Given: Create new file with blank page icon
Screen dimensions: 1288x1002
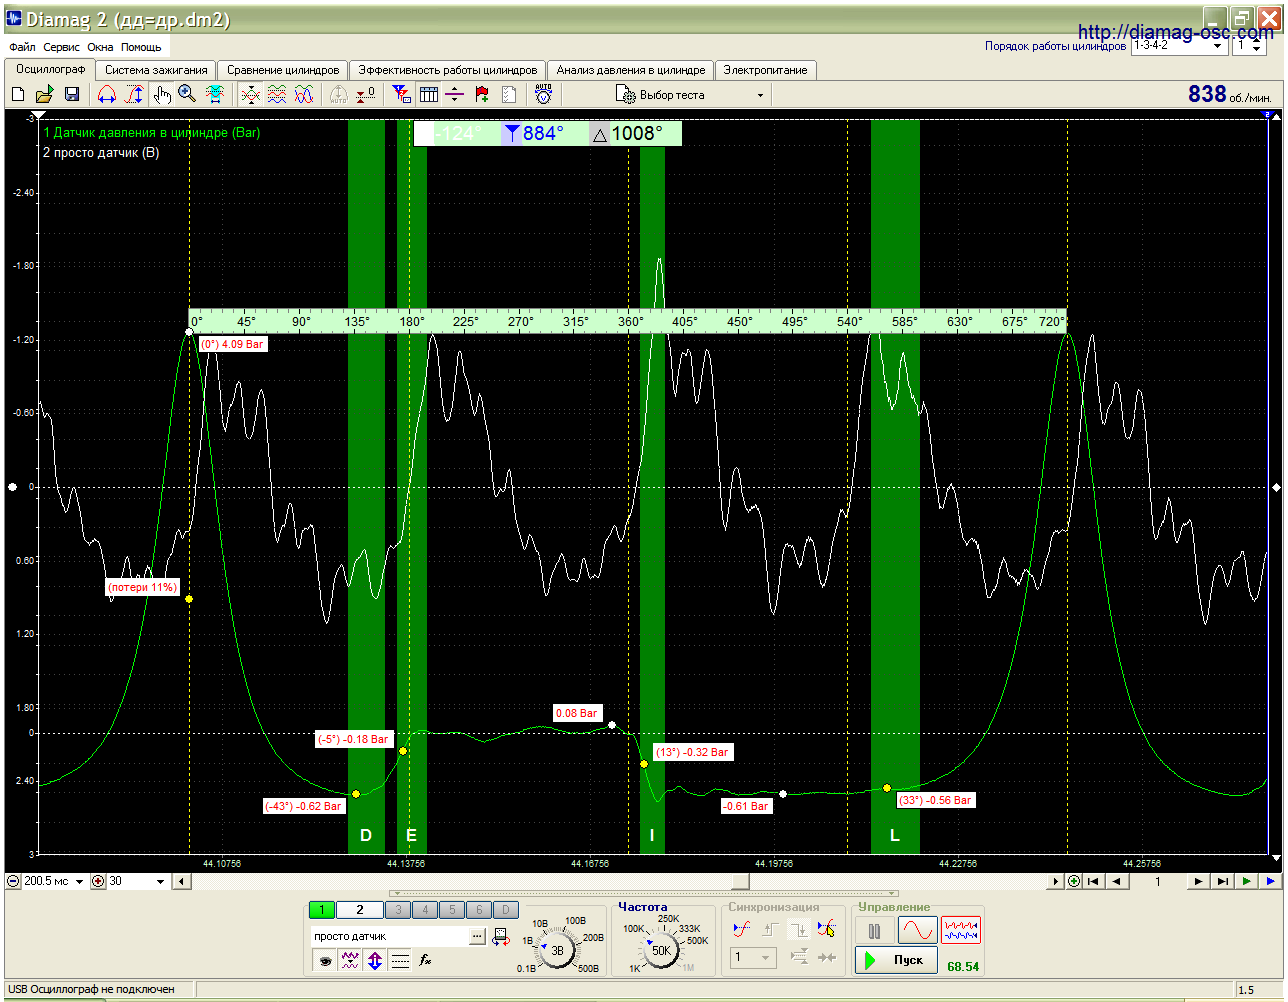Looking at the screenshot, I should (x=18, y=94).
